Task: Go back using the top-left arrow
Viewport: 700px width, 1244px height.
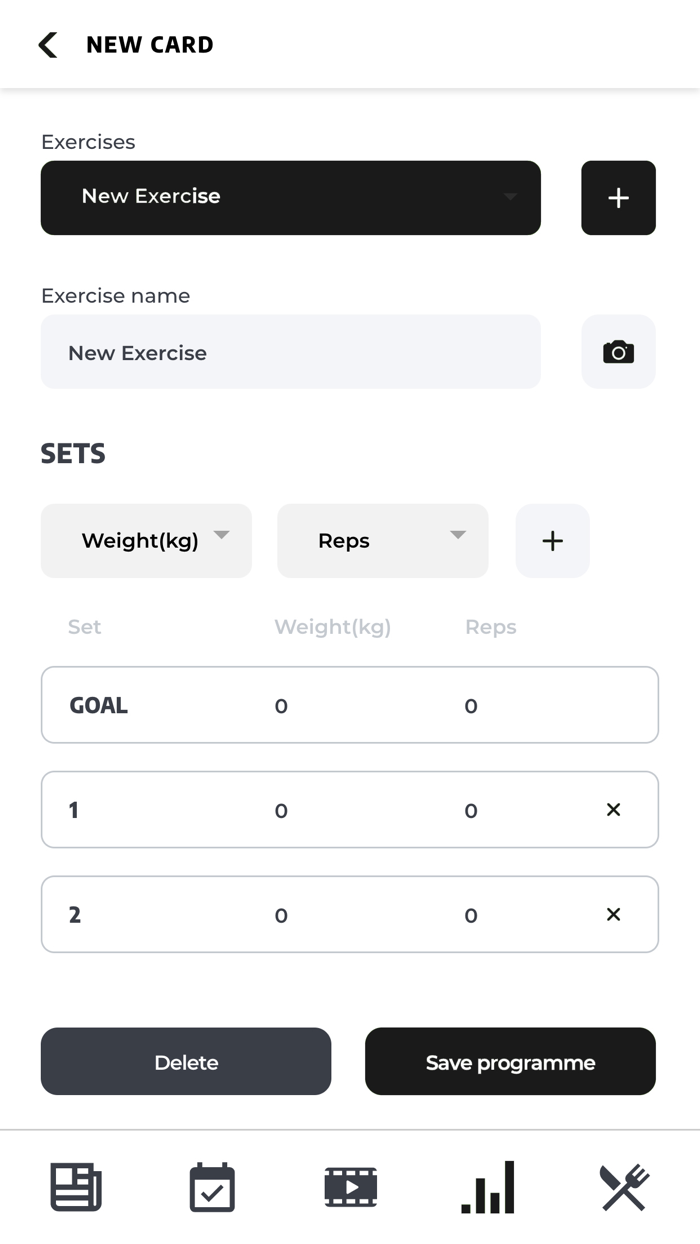Action: pos(47,45)
